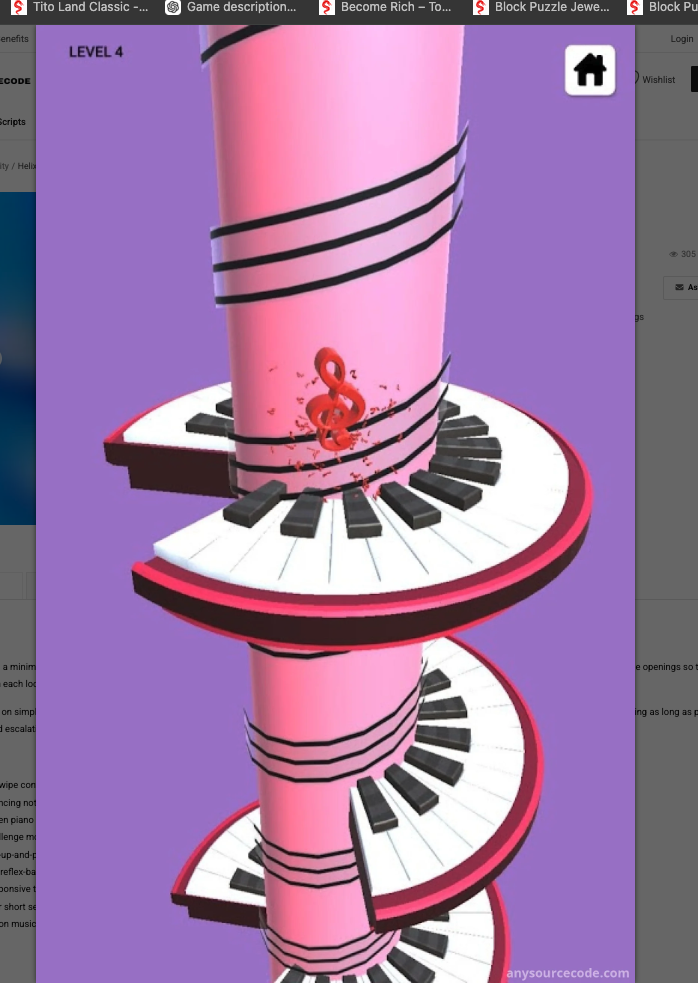Open the Wishlist link
Screen dimensions: 698x983
pyautogui.click(x=658, y=80)
